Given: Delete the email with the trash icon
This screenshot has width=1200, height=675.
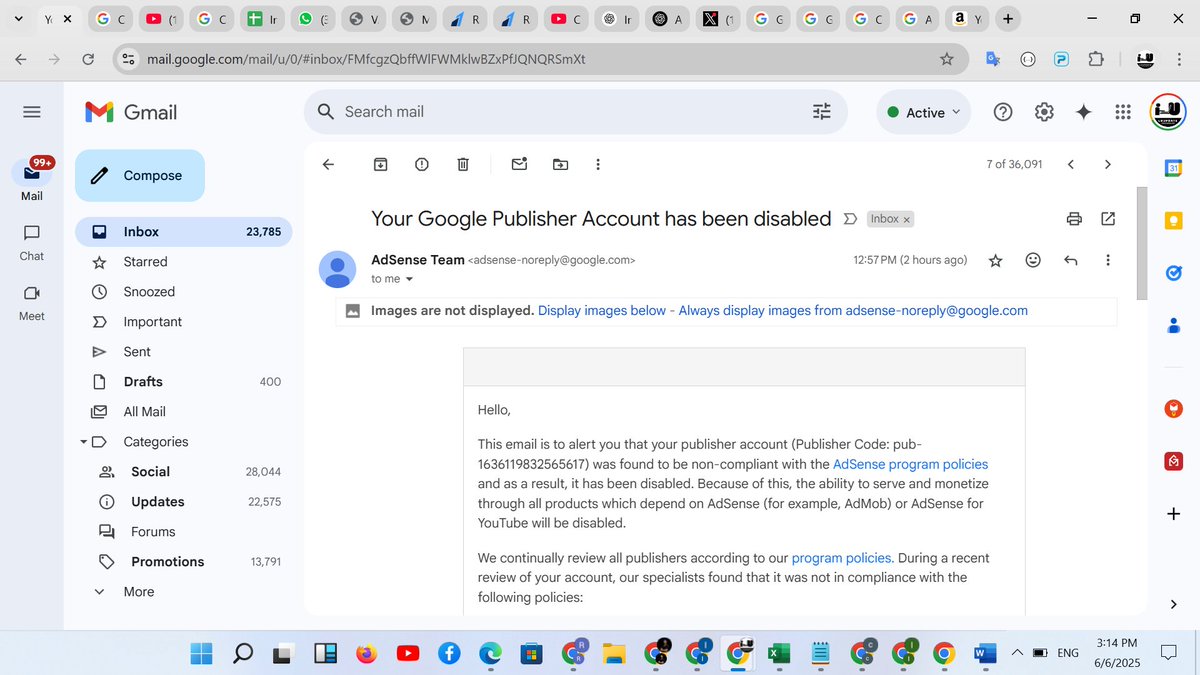Looking at the screenshot, I should coord(463,164).
